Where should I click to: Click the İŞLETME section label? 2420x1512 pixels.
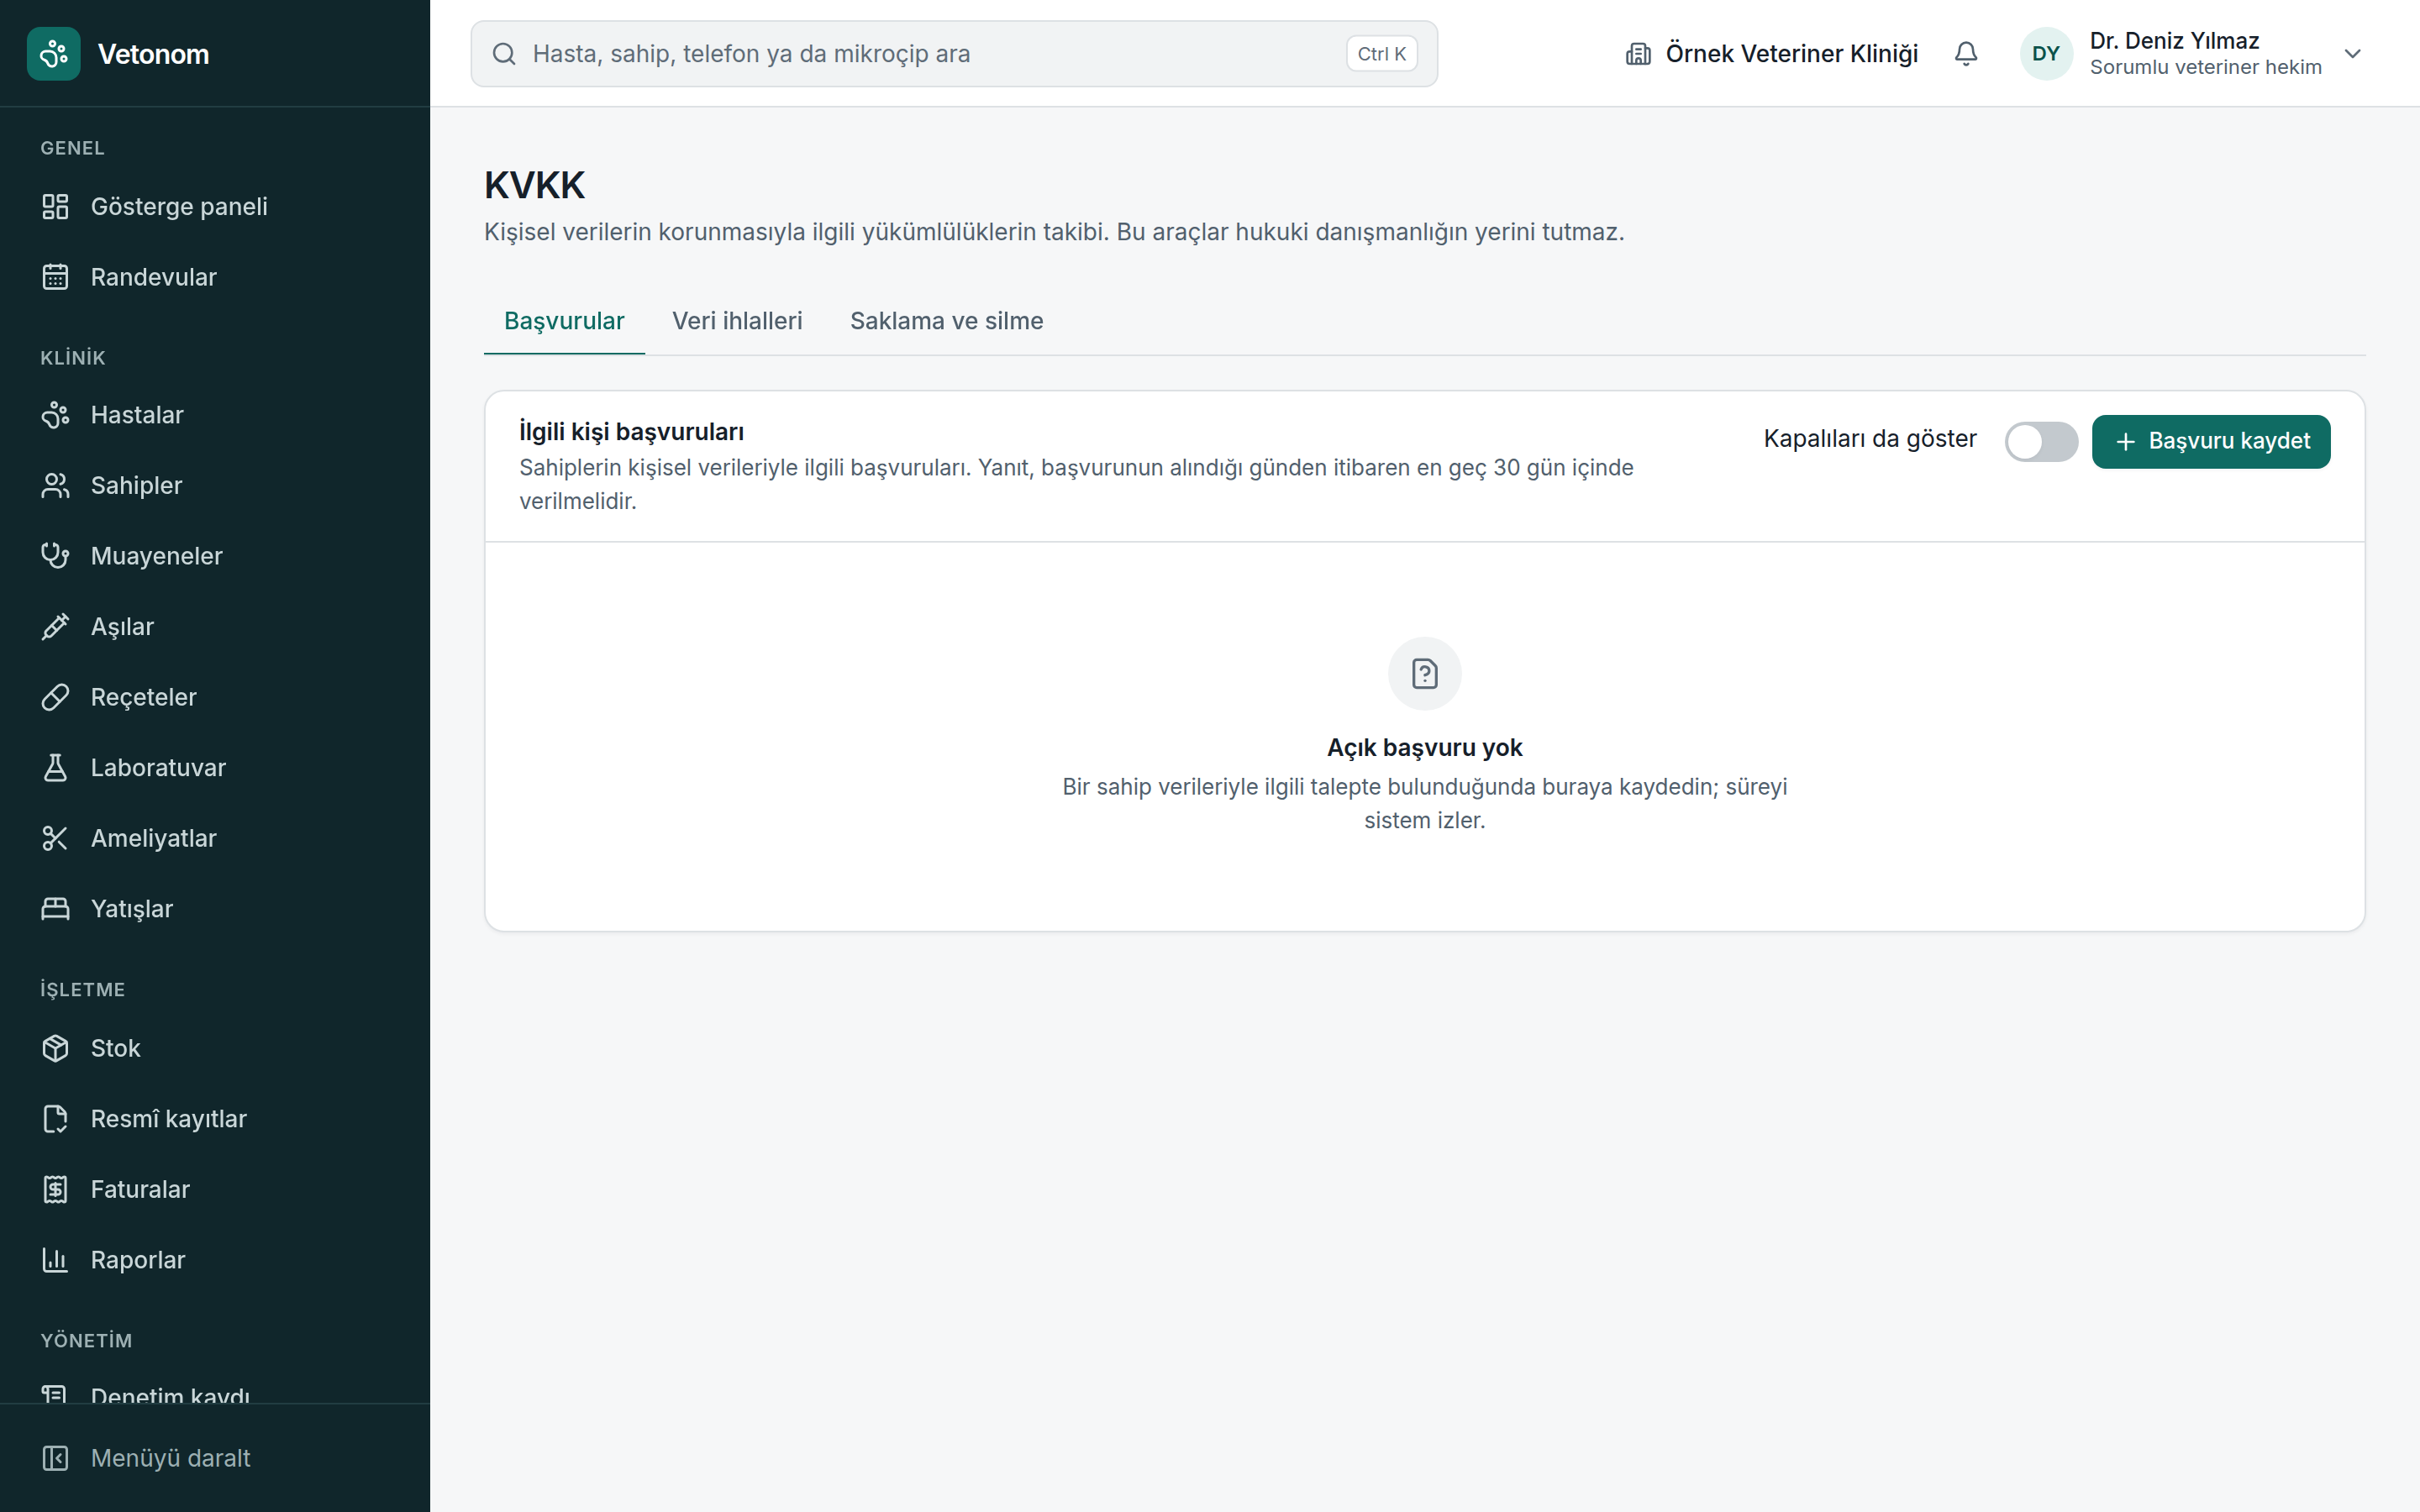82,989
